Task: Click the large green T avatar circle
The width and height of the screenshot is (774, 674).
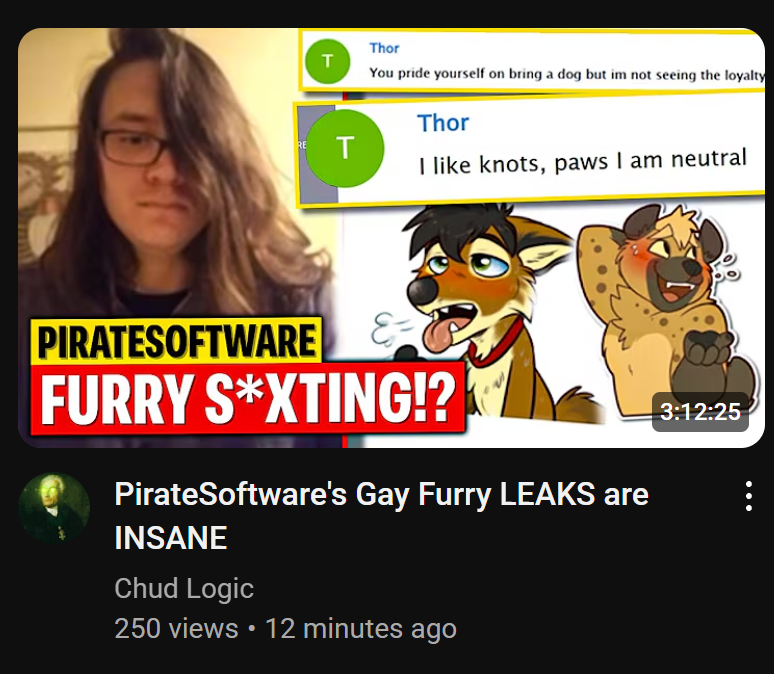Action: 345,148
